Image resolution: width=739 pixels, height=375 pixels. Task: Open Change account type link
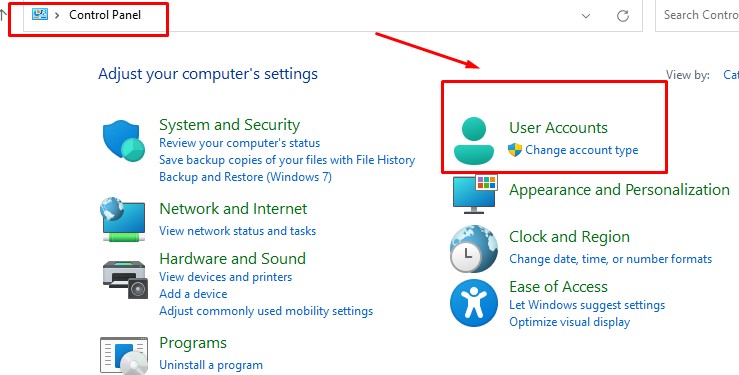pyautogui.click(x=582, y=150)
